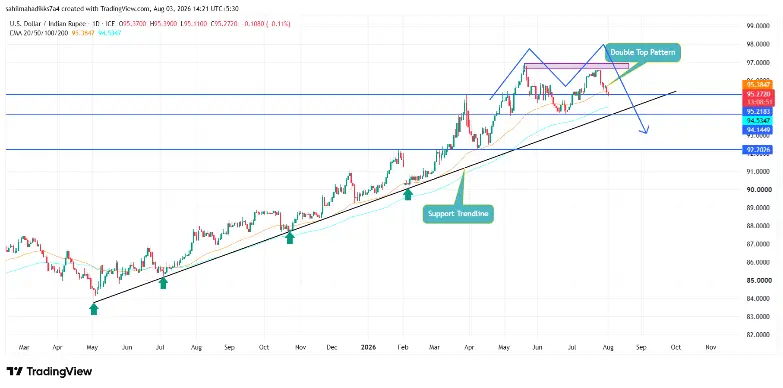This screenshot has height=388, width=783.
Task: Click the blue 94.1449 price level tag
Action: click(x=759, y=129)
